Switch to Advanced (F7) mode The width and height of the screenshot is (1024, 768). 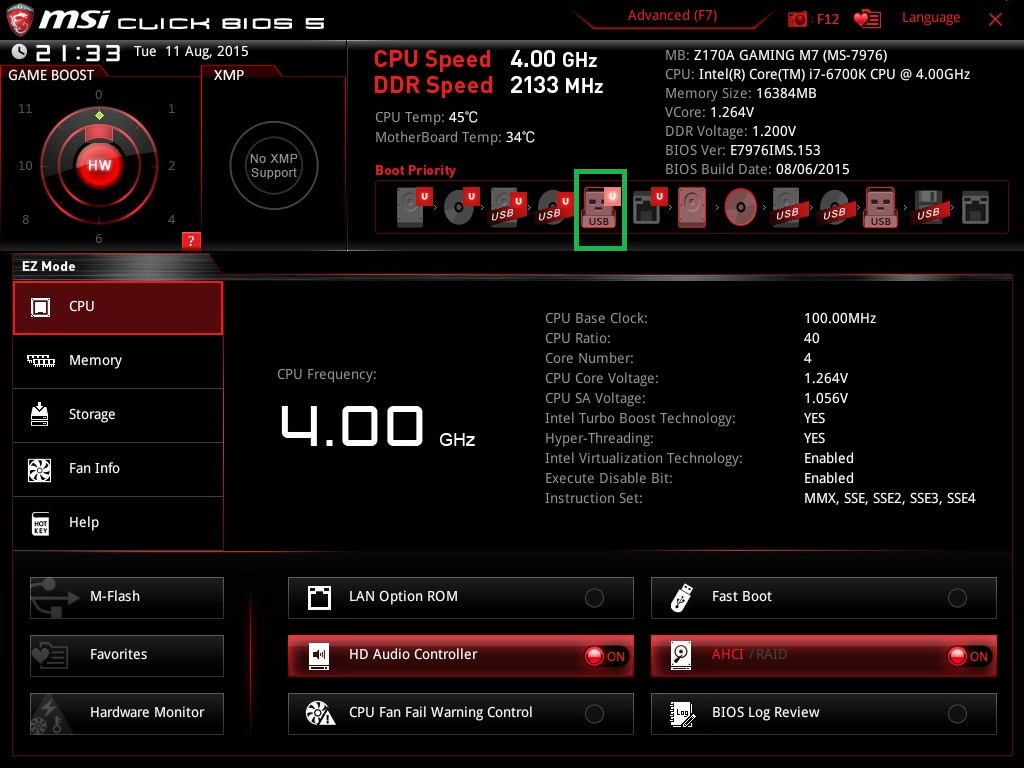(x=672, y=16)
